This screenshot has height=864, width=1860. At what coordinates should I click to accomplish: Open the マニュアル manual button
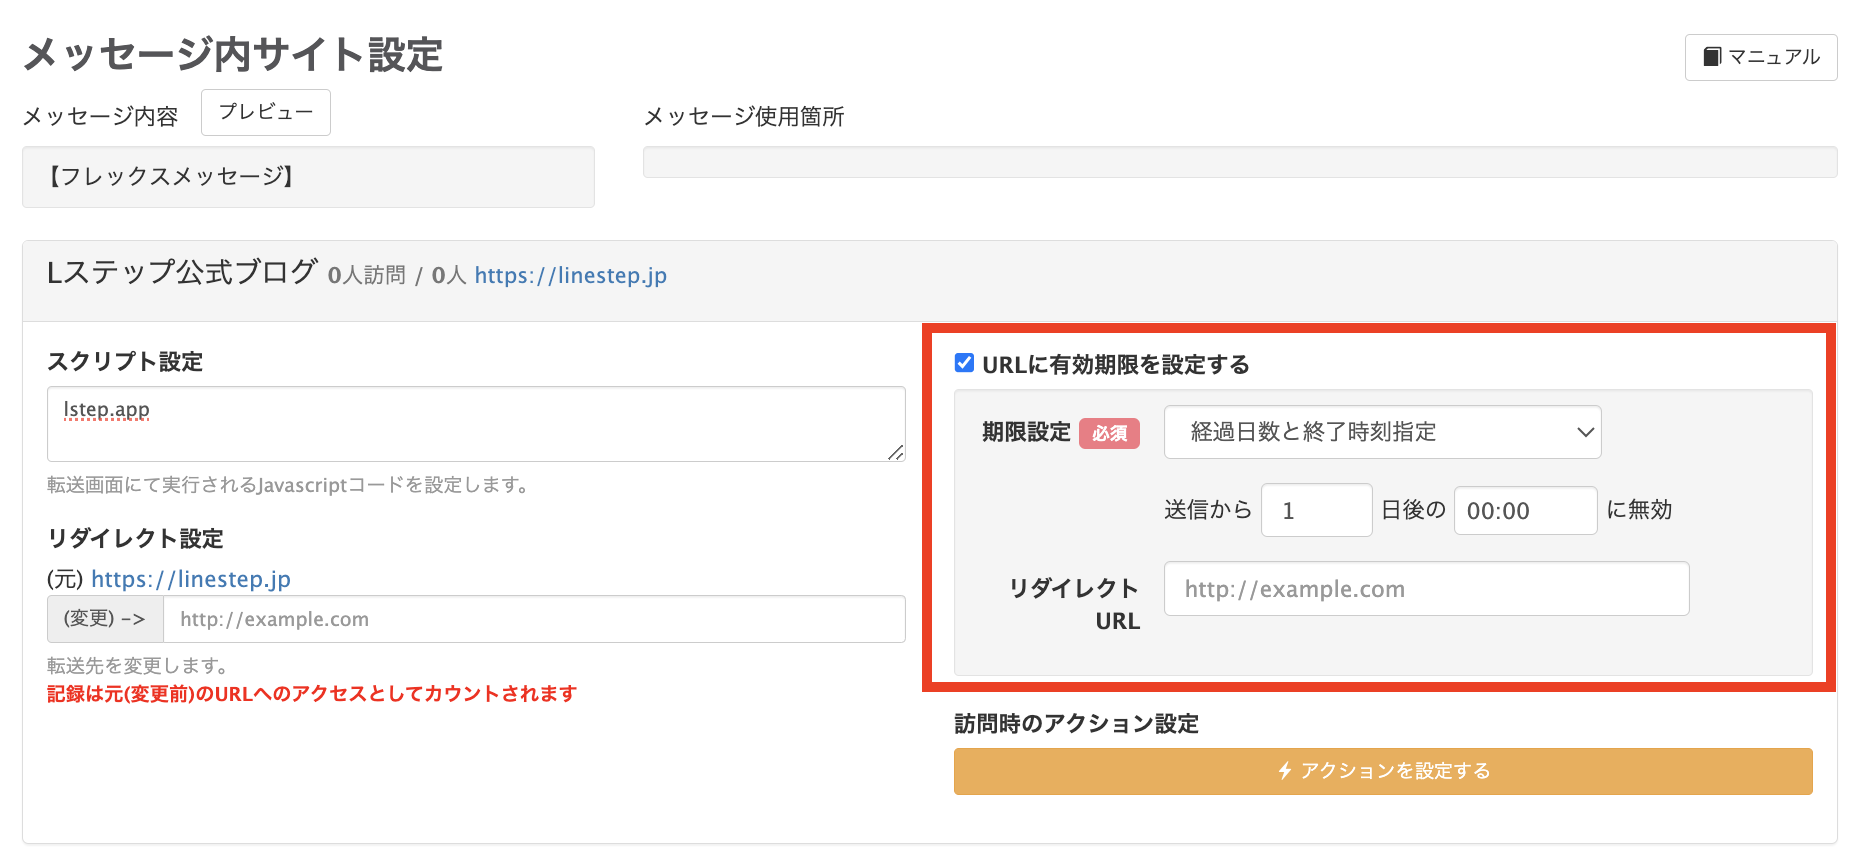click(x=1760, y=57)
